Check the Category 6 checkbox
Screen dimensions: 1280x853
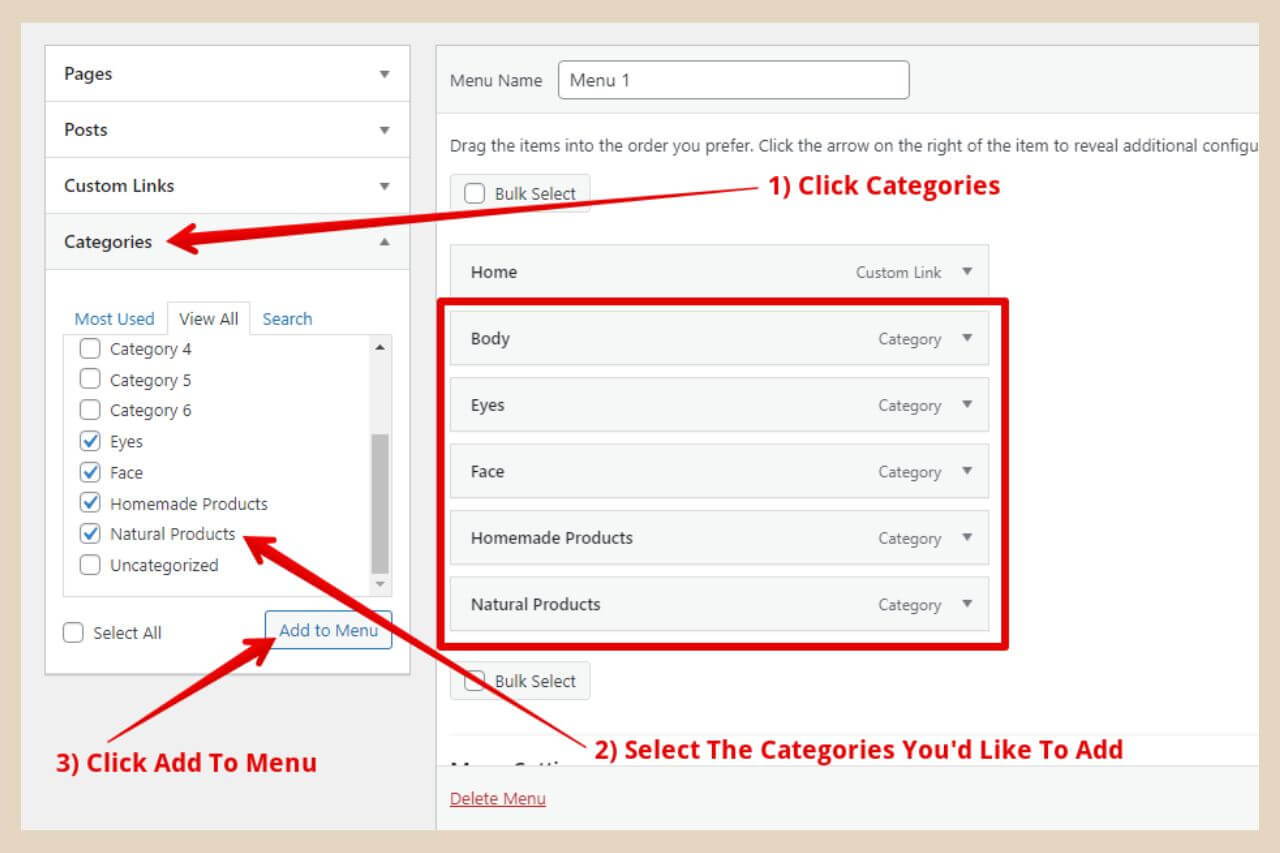point(90,410)
